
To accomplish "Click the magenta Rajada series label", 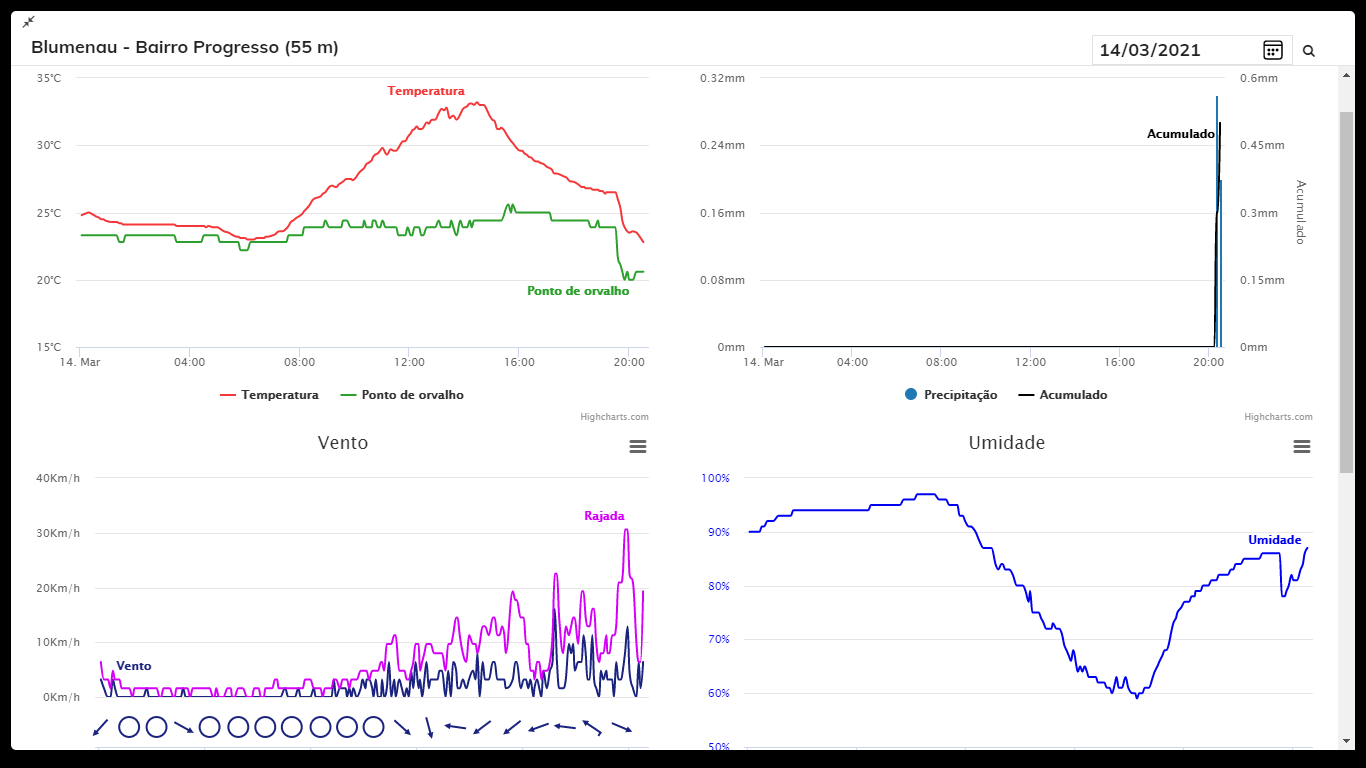I will click(x=604, y=516).
